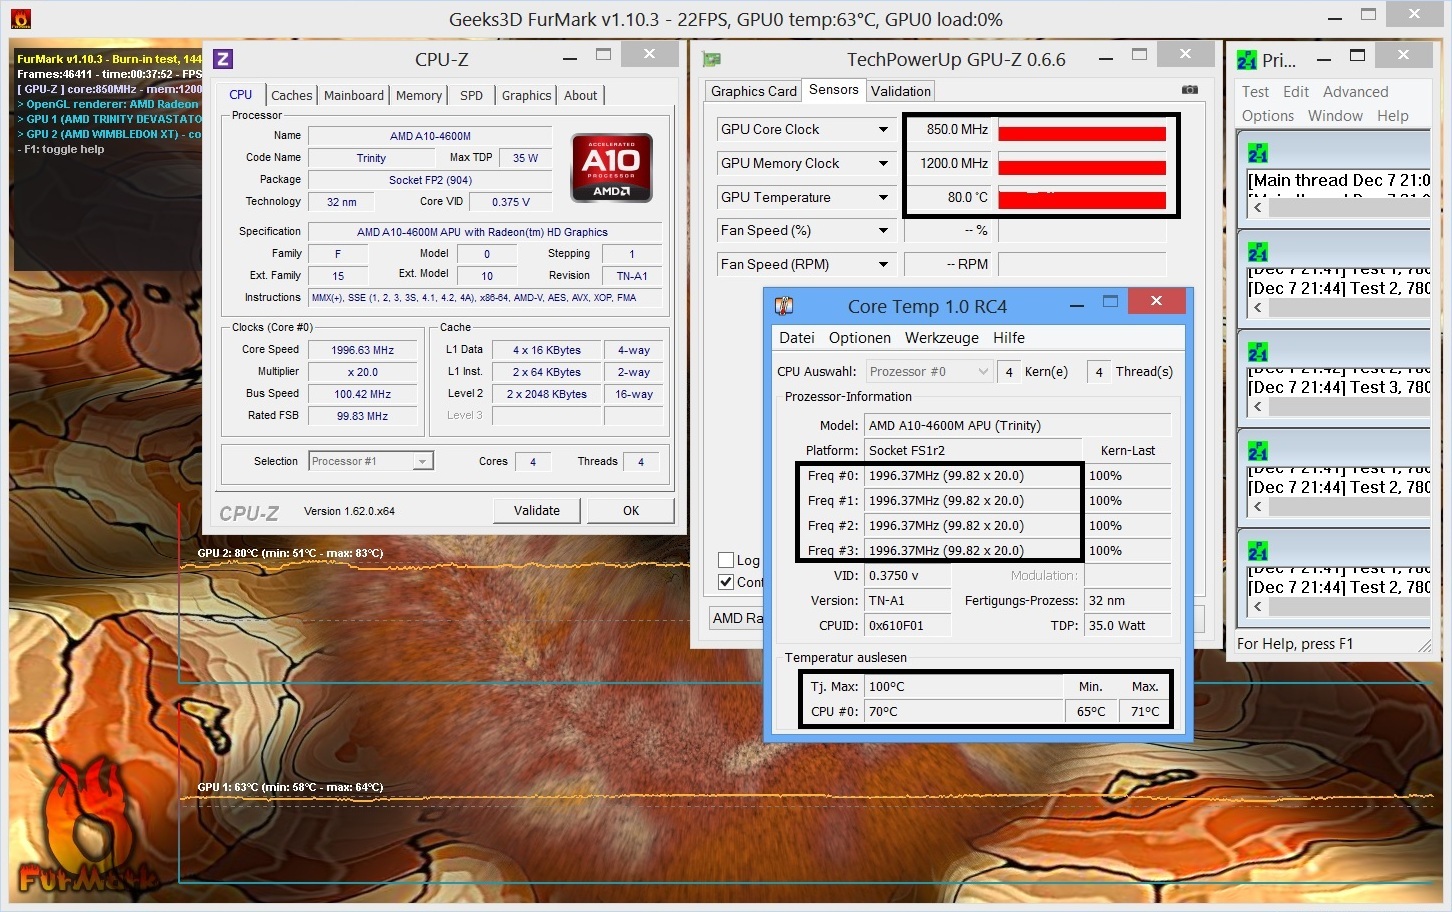Click the '80.0 °C' GPU Temperature reading
Screen dimensions: 1452x912
pos(949,198)
